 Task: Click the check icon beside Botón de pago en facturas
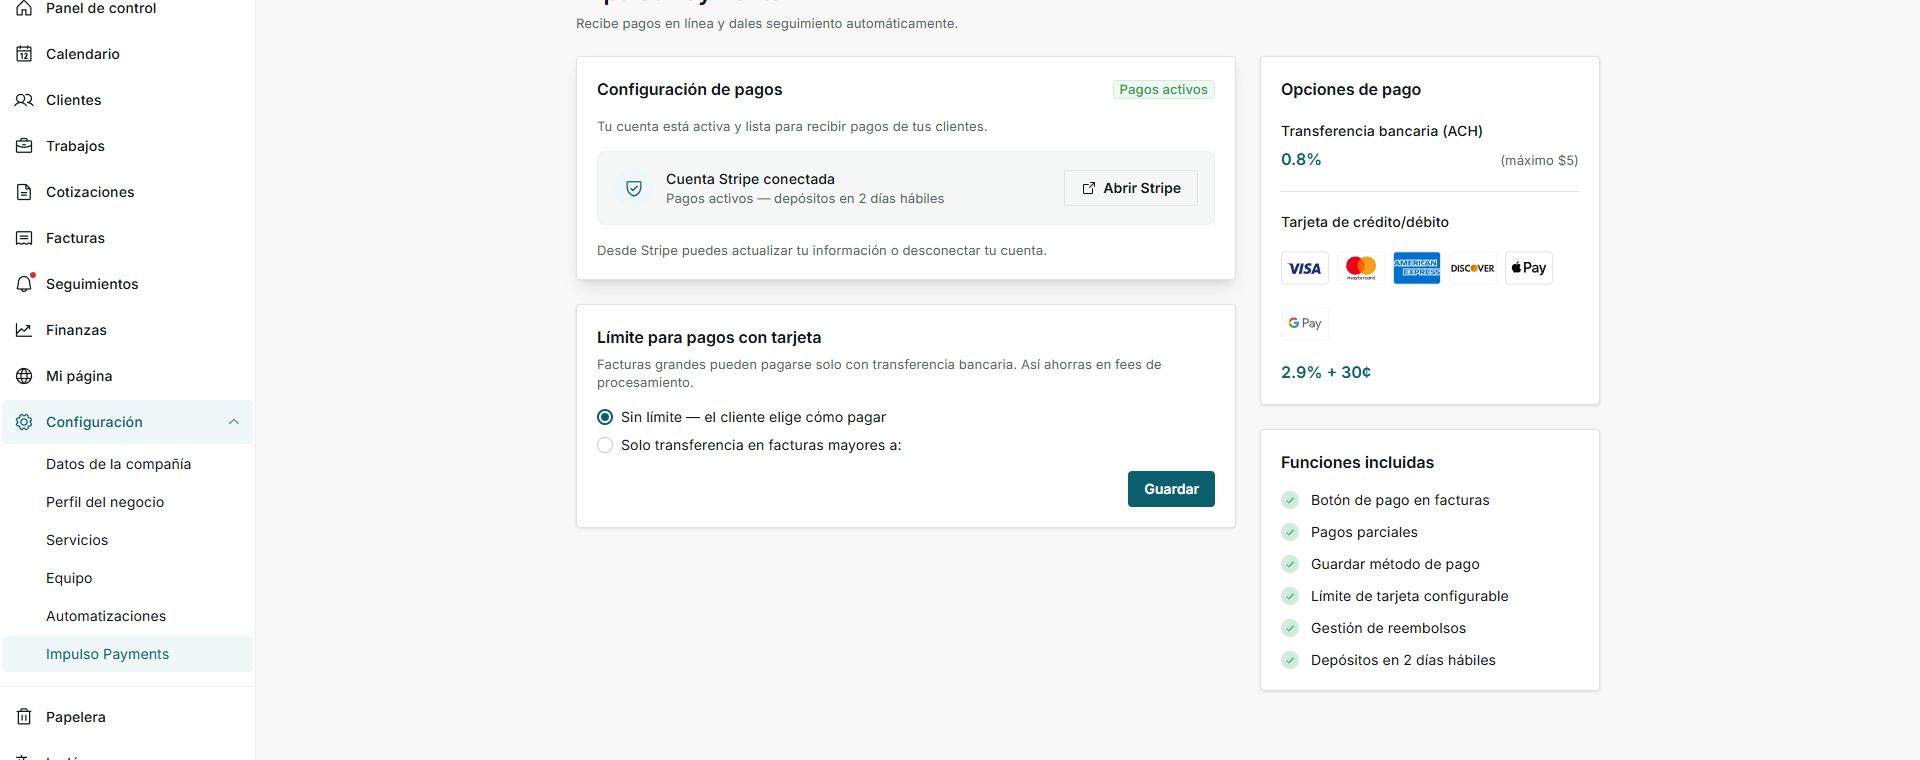[1290, 500]
